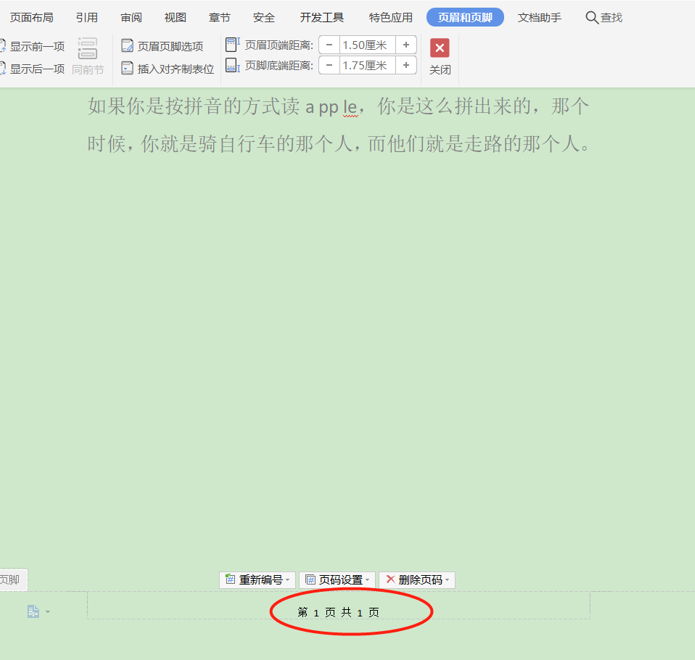Click the 页眉顶端距离 icon
695x660 pixels.
pos(232,45)
